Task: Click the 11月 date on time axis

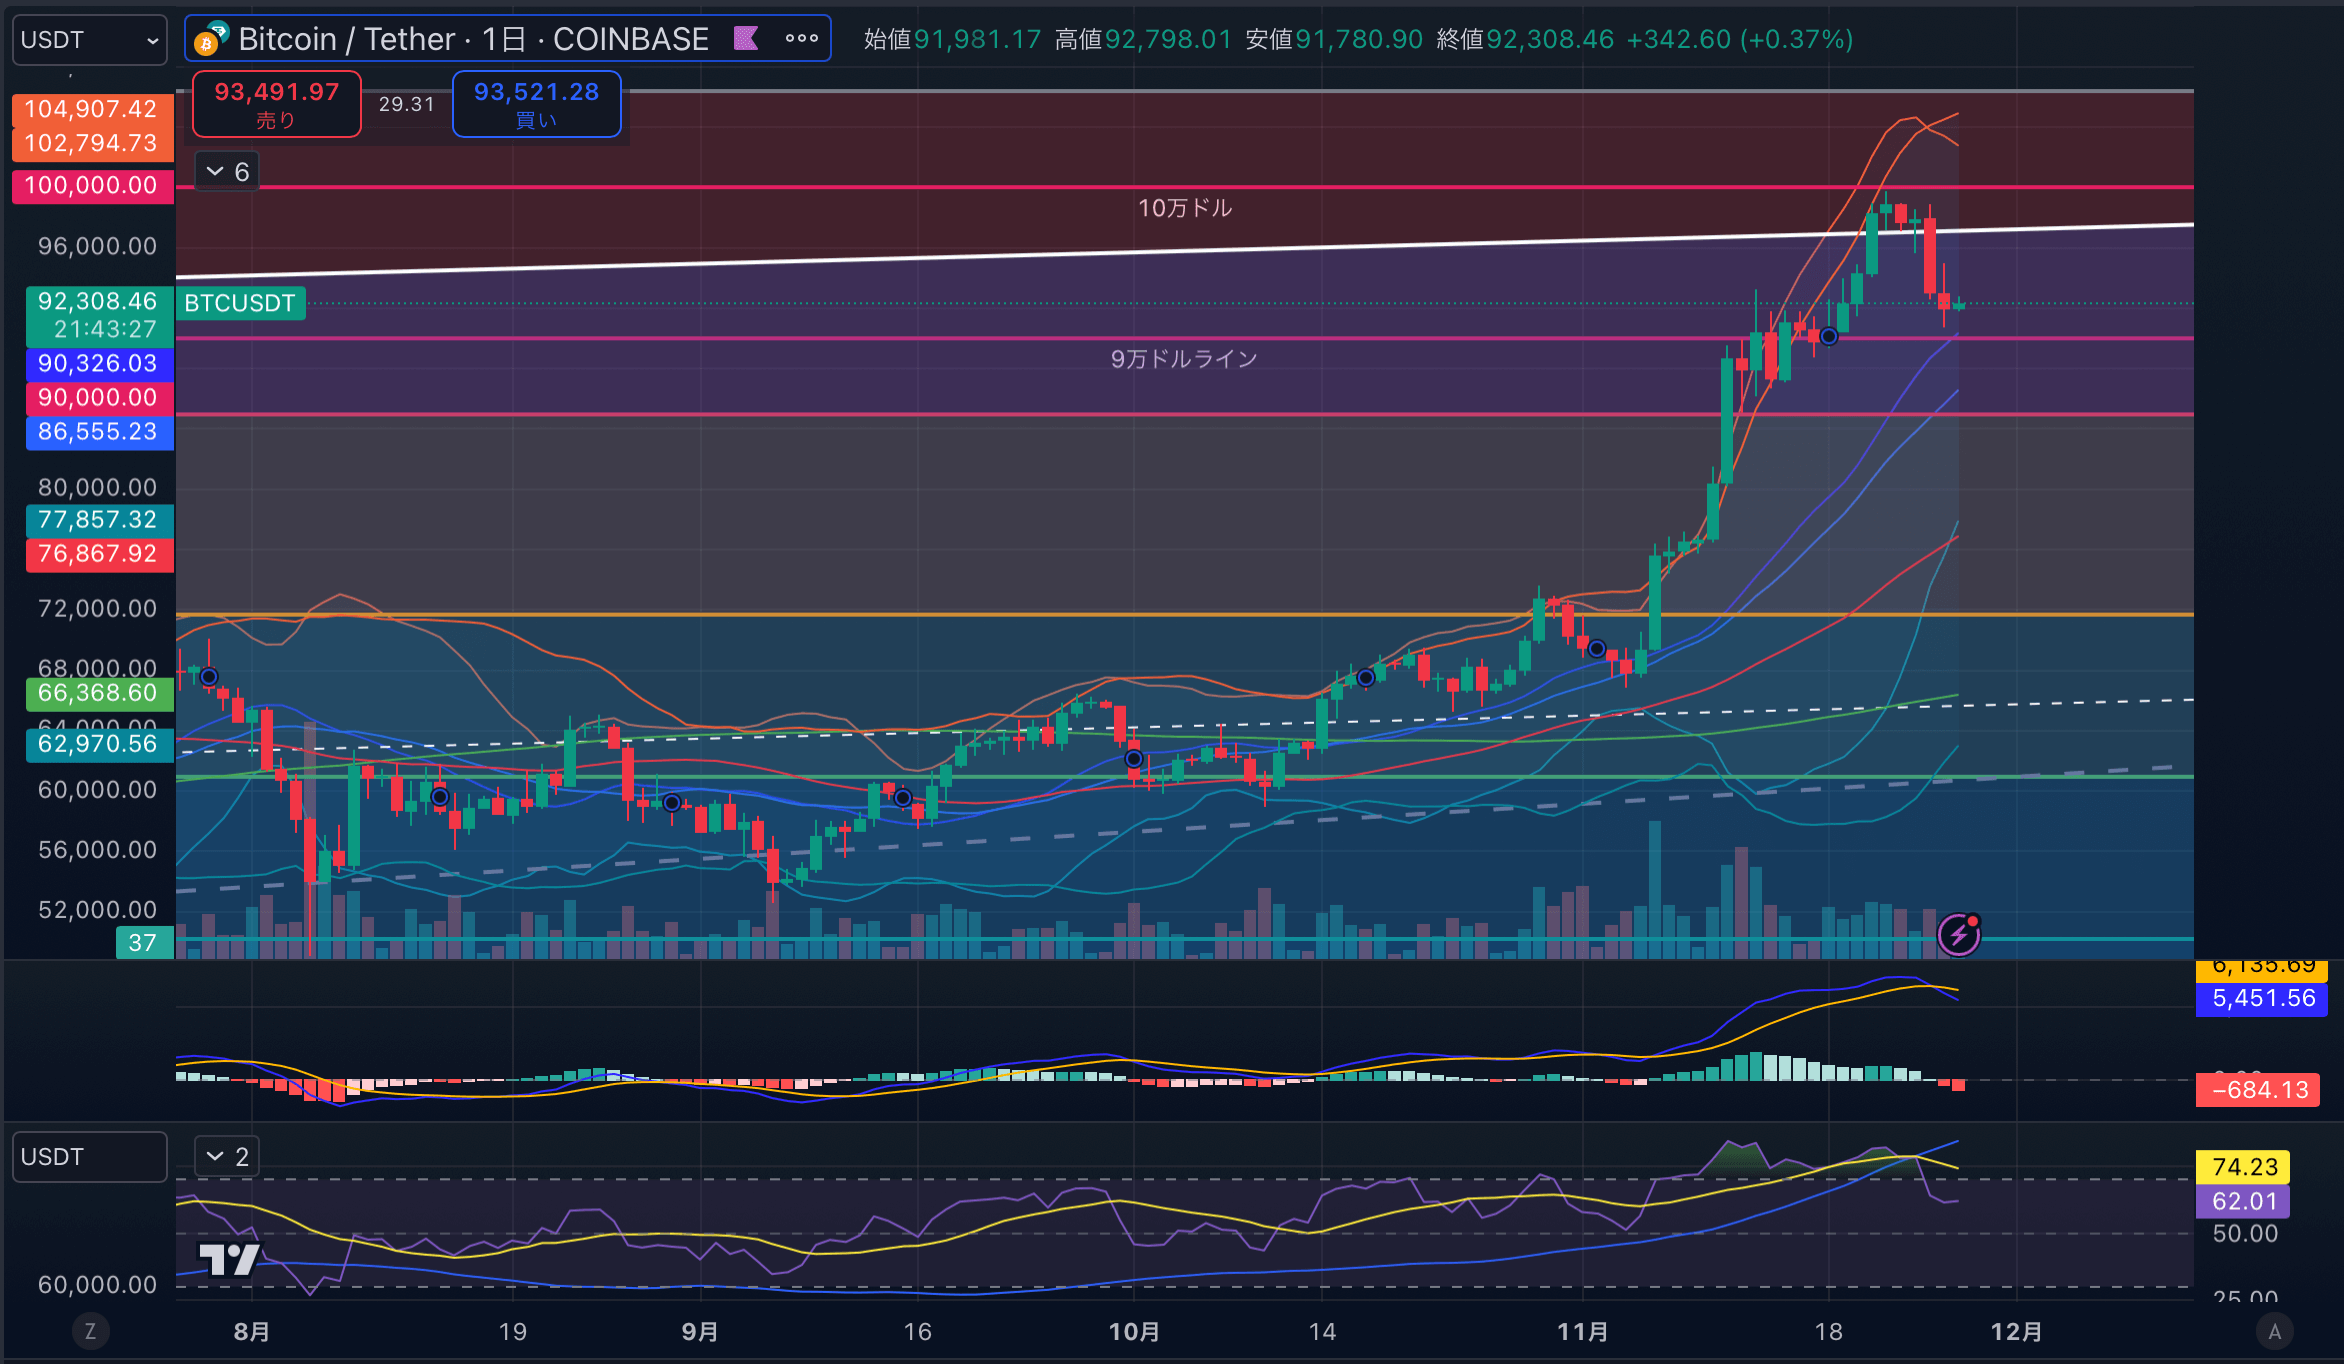Action: pos(1583,1331)
